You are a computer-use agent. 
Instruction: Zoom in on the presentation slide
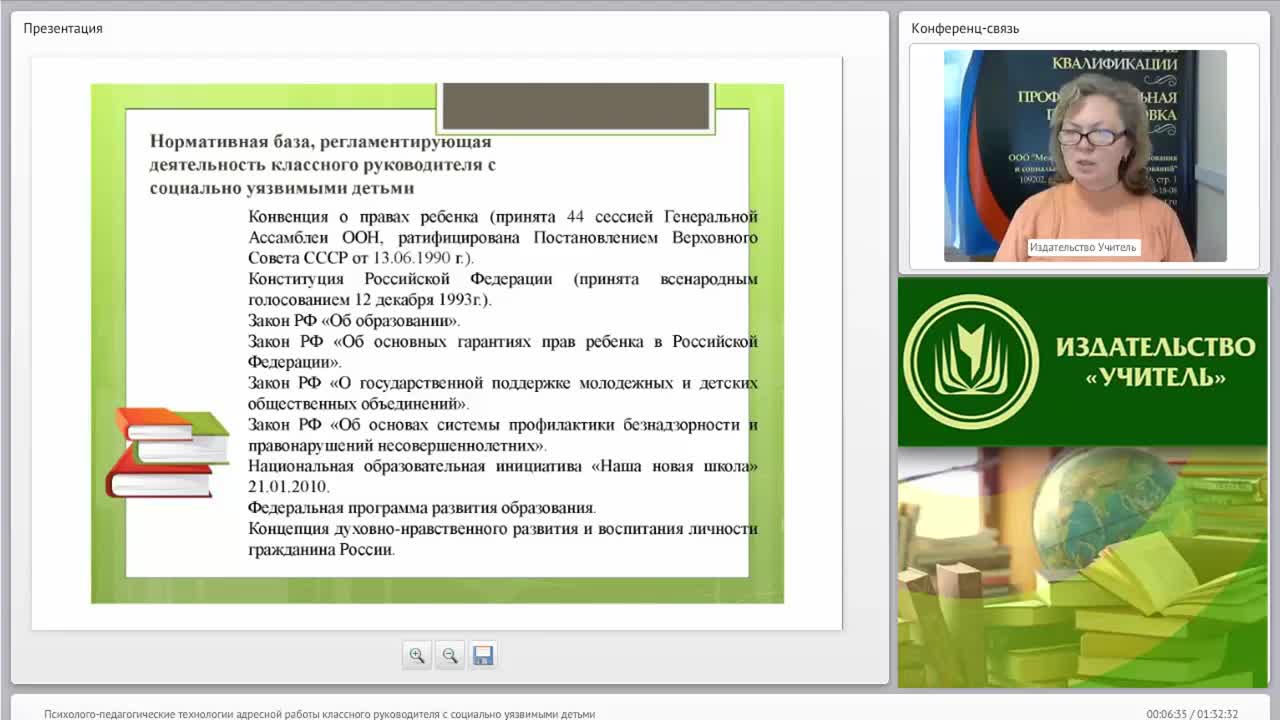click(x=417, y=656)
